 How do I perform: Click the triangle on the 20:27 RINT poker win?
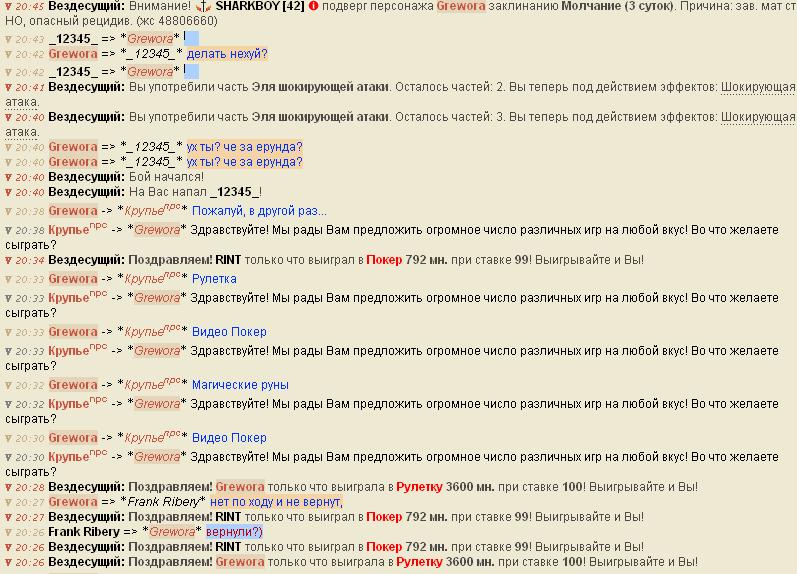point(8,518)
